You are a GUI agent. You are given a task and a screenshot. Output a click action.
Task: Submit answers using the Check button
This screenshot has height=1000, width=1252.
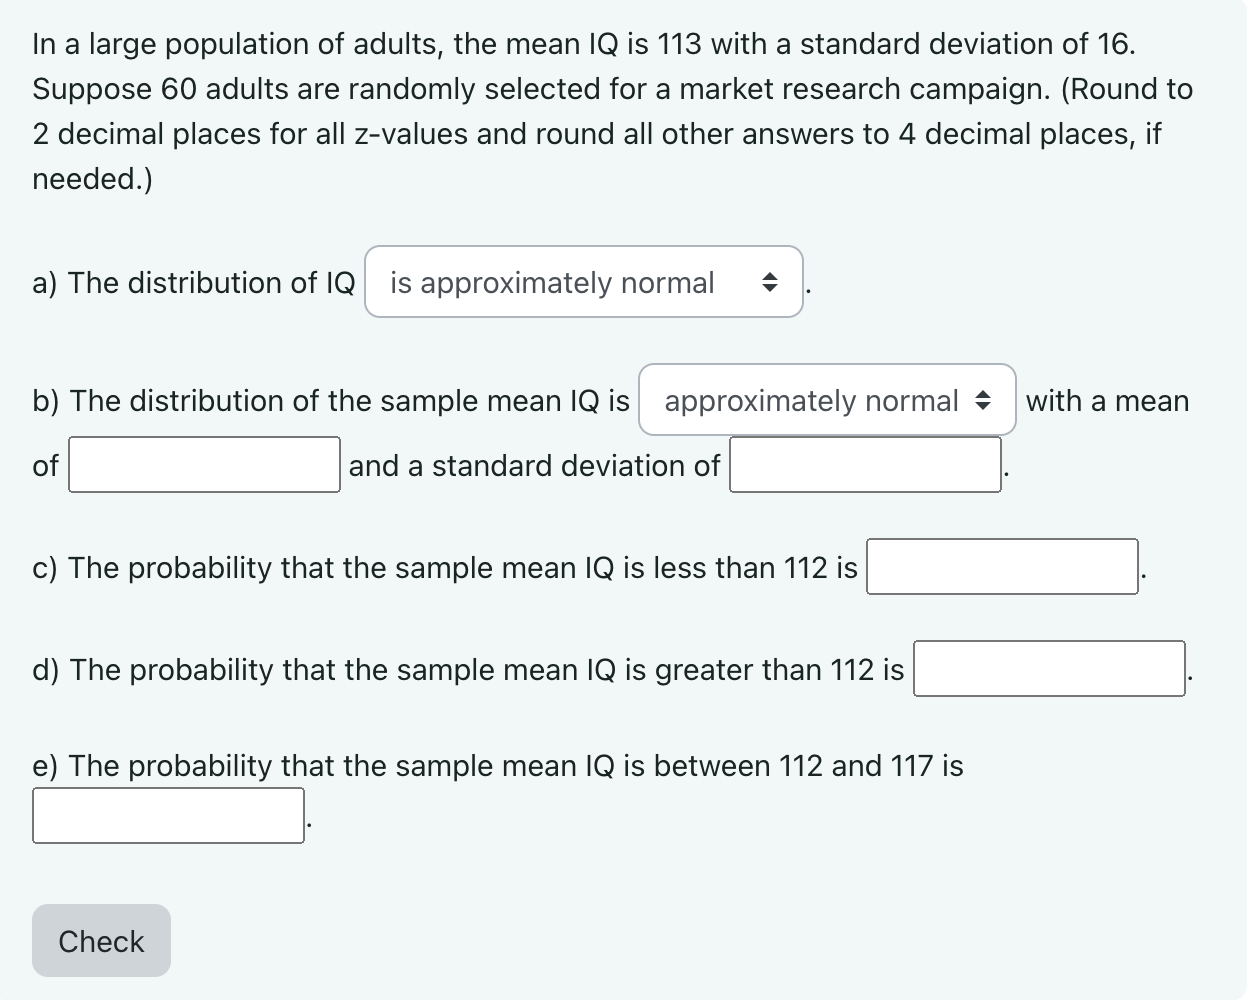point(100,940)
